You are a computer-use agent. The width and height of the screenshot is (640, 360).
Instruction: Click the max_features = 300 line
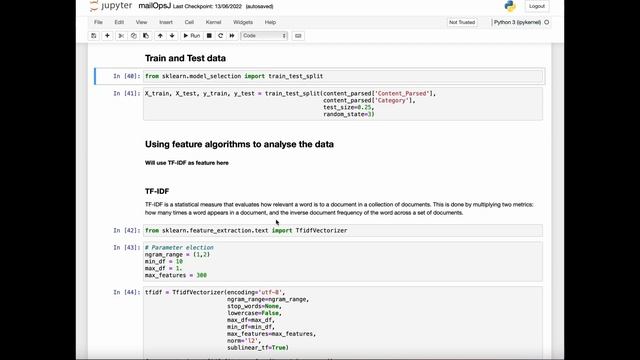[x=176, y=276]
